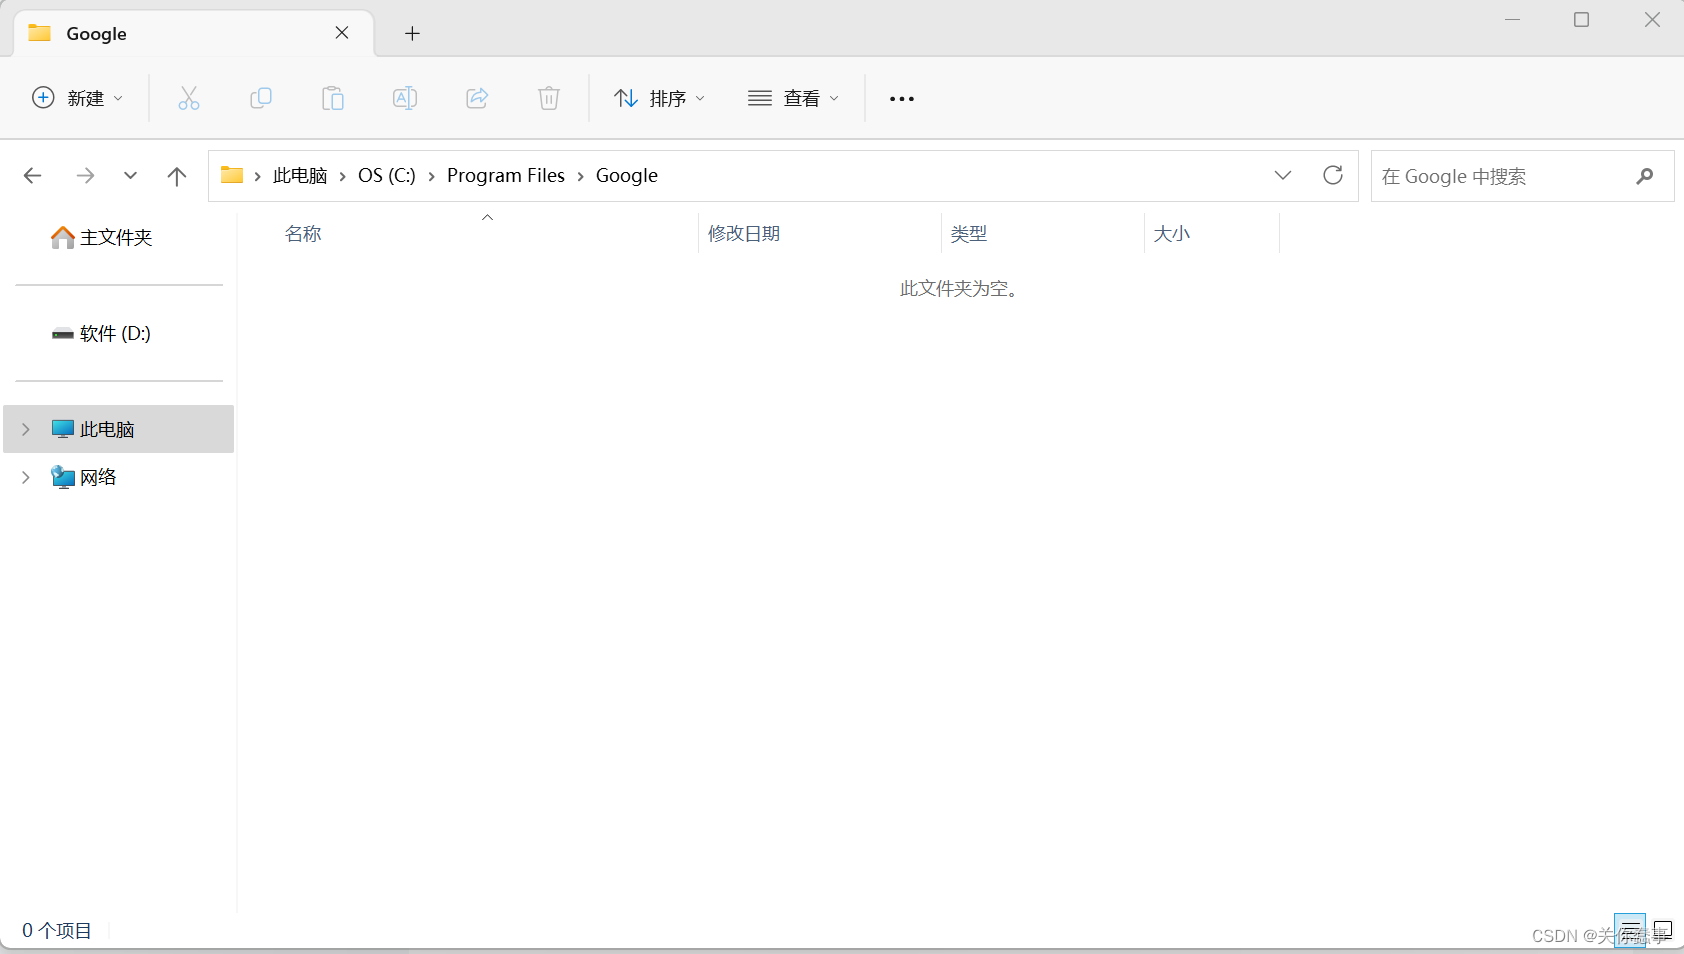
Task: Select Google in the breadcrumb path
Action: 627,176
